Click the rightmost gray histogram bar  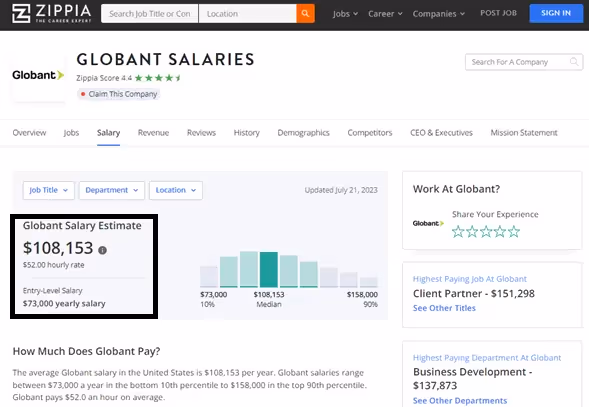tap(369, 282)
